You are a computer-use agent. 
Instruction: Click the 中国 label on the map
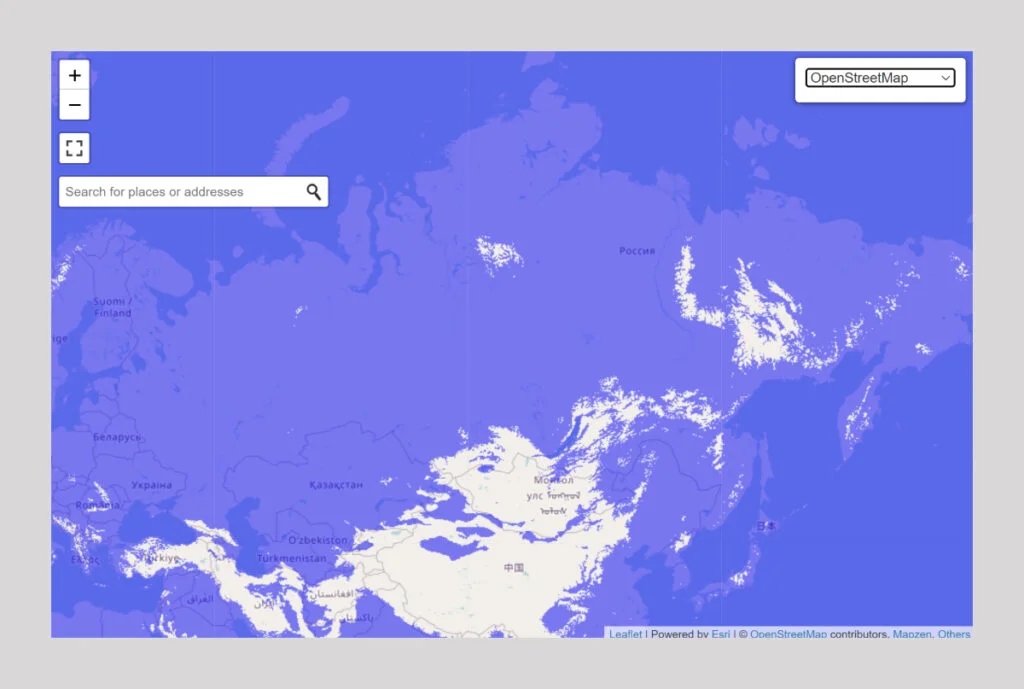click(514, 568)
